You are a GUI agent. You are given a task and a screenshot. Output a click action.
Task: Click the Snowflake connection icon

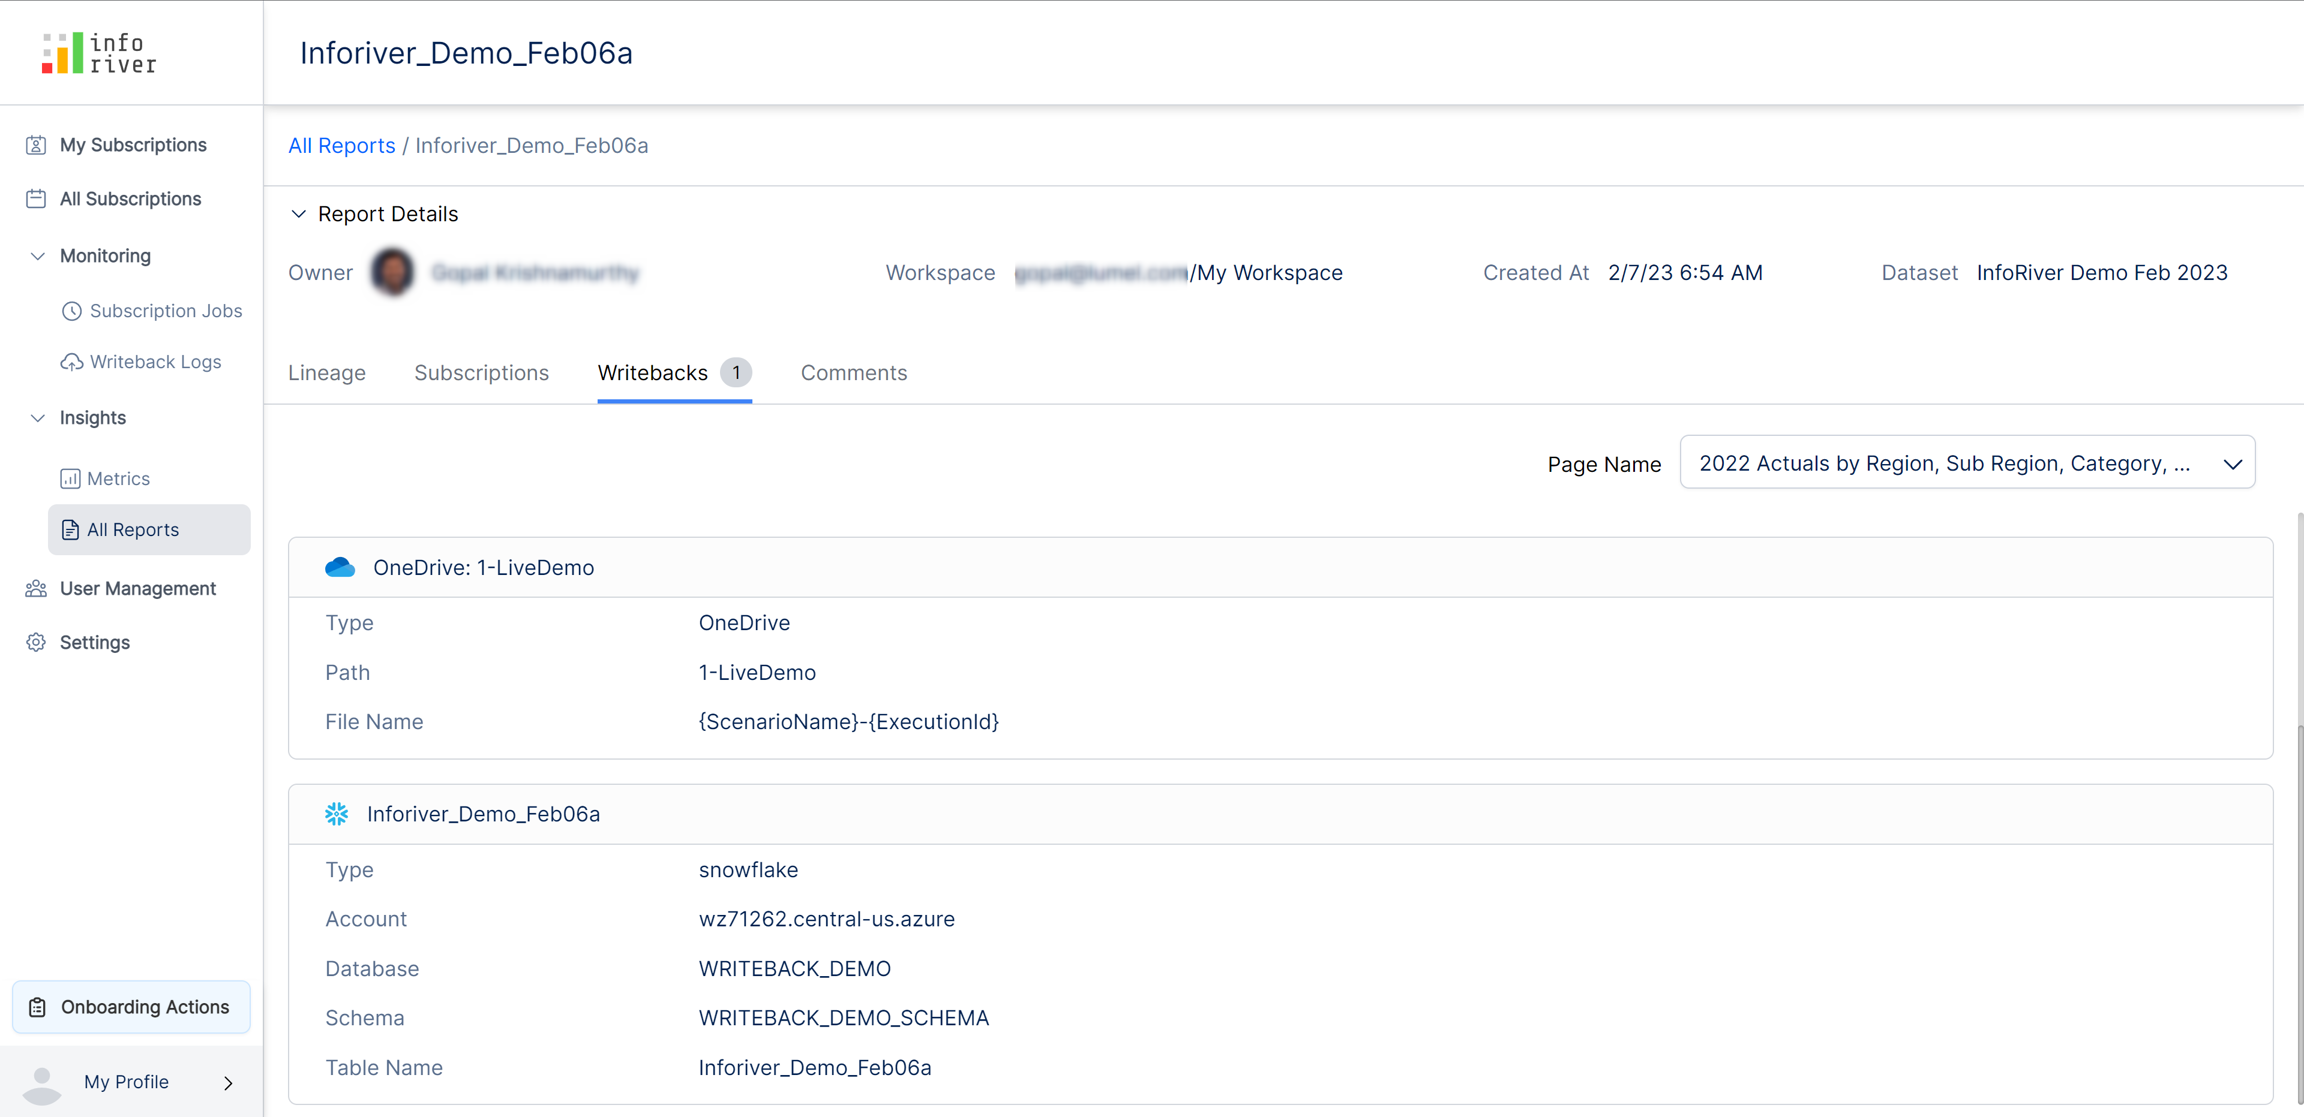337,814
